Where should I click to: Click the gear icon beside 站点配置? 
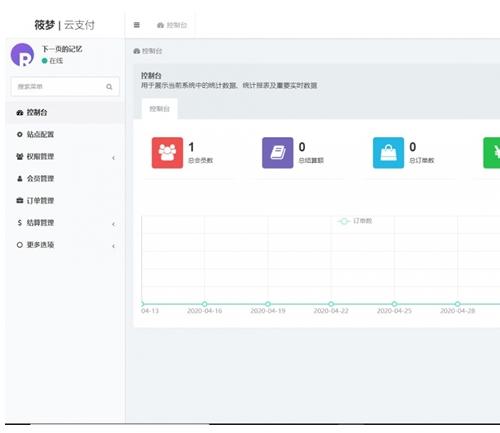pos(20,135)
